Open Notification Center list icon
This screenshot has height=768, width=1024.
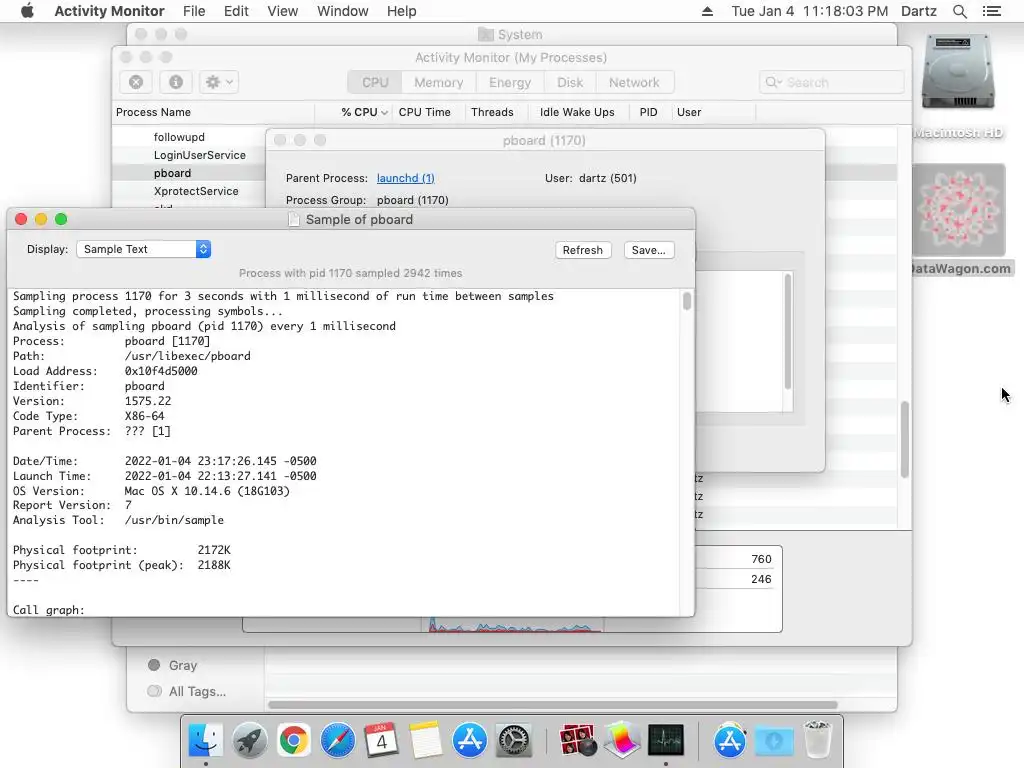click(x=991, y=11)
